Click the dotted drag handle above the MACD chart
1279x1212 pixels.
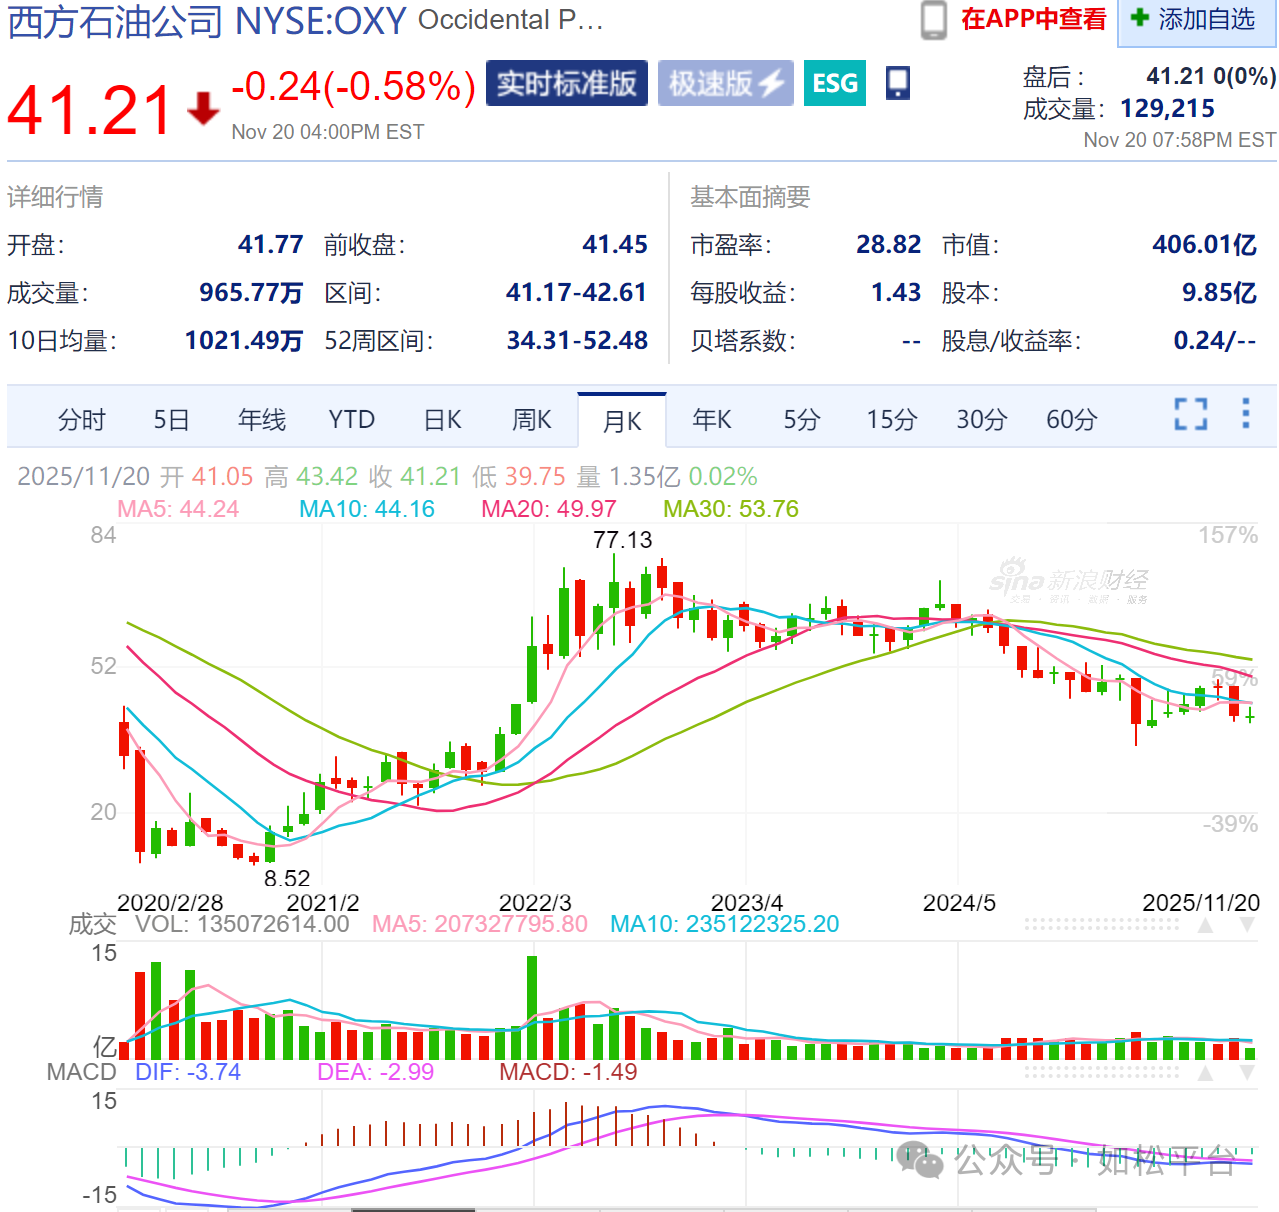tap(1102, 1073)
